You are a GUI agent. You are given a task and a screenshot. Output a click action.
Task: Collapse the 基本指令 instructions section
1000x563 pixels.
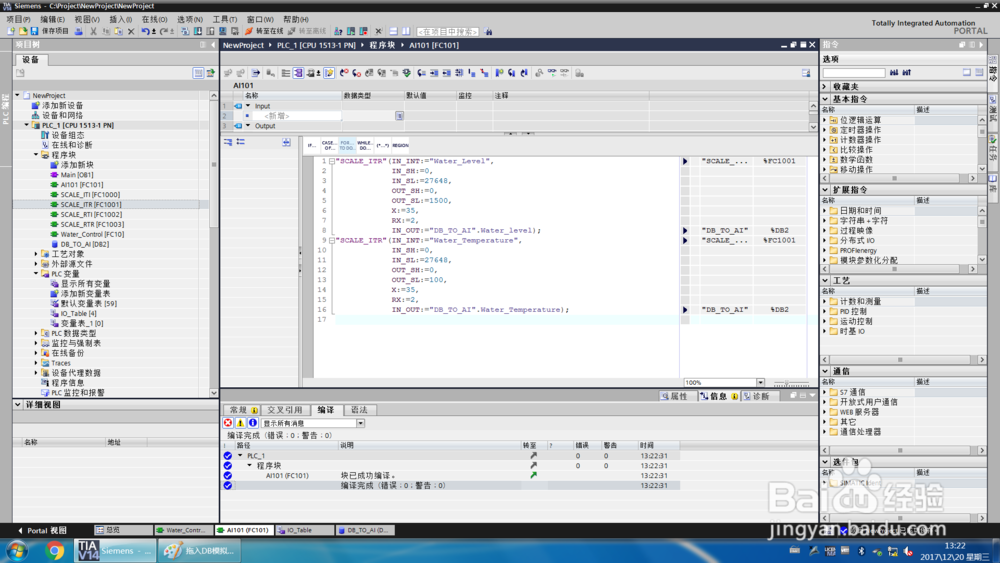(x=825, y=99)
